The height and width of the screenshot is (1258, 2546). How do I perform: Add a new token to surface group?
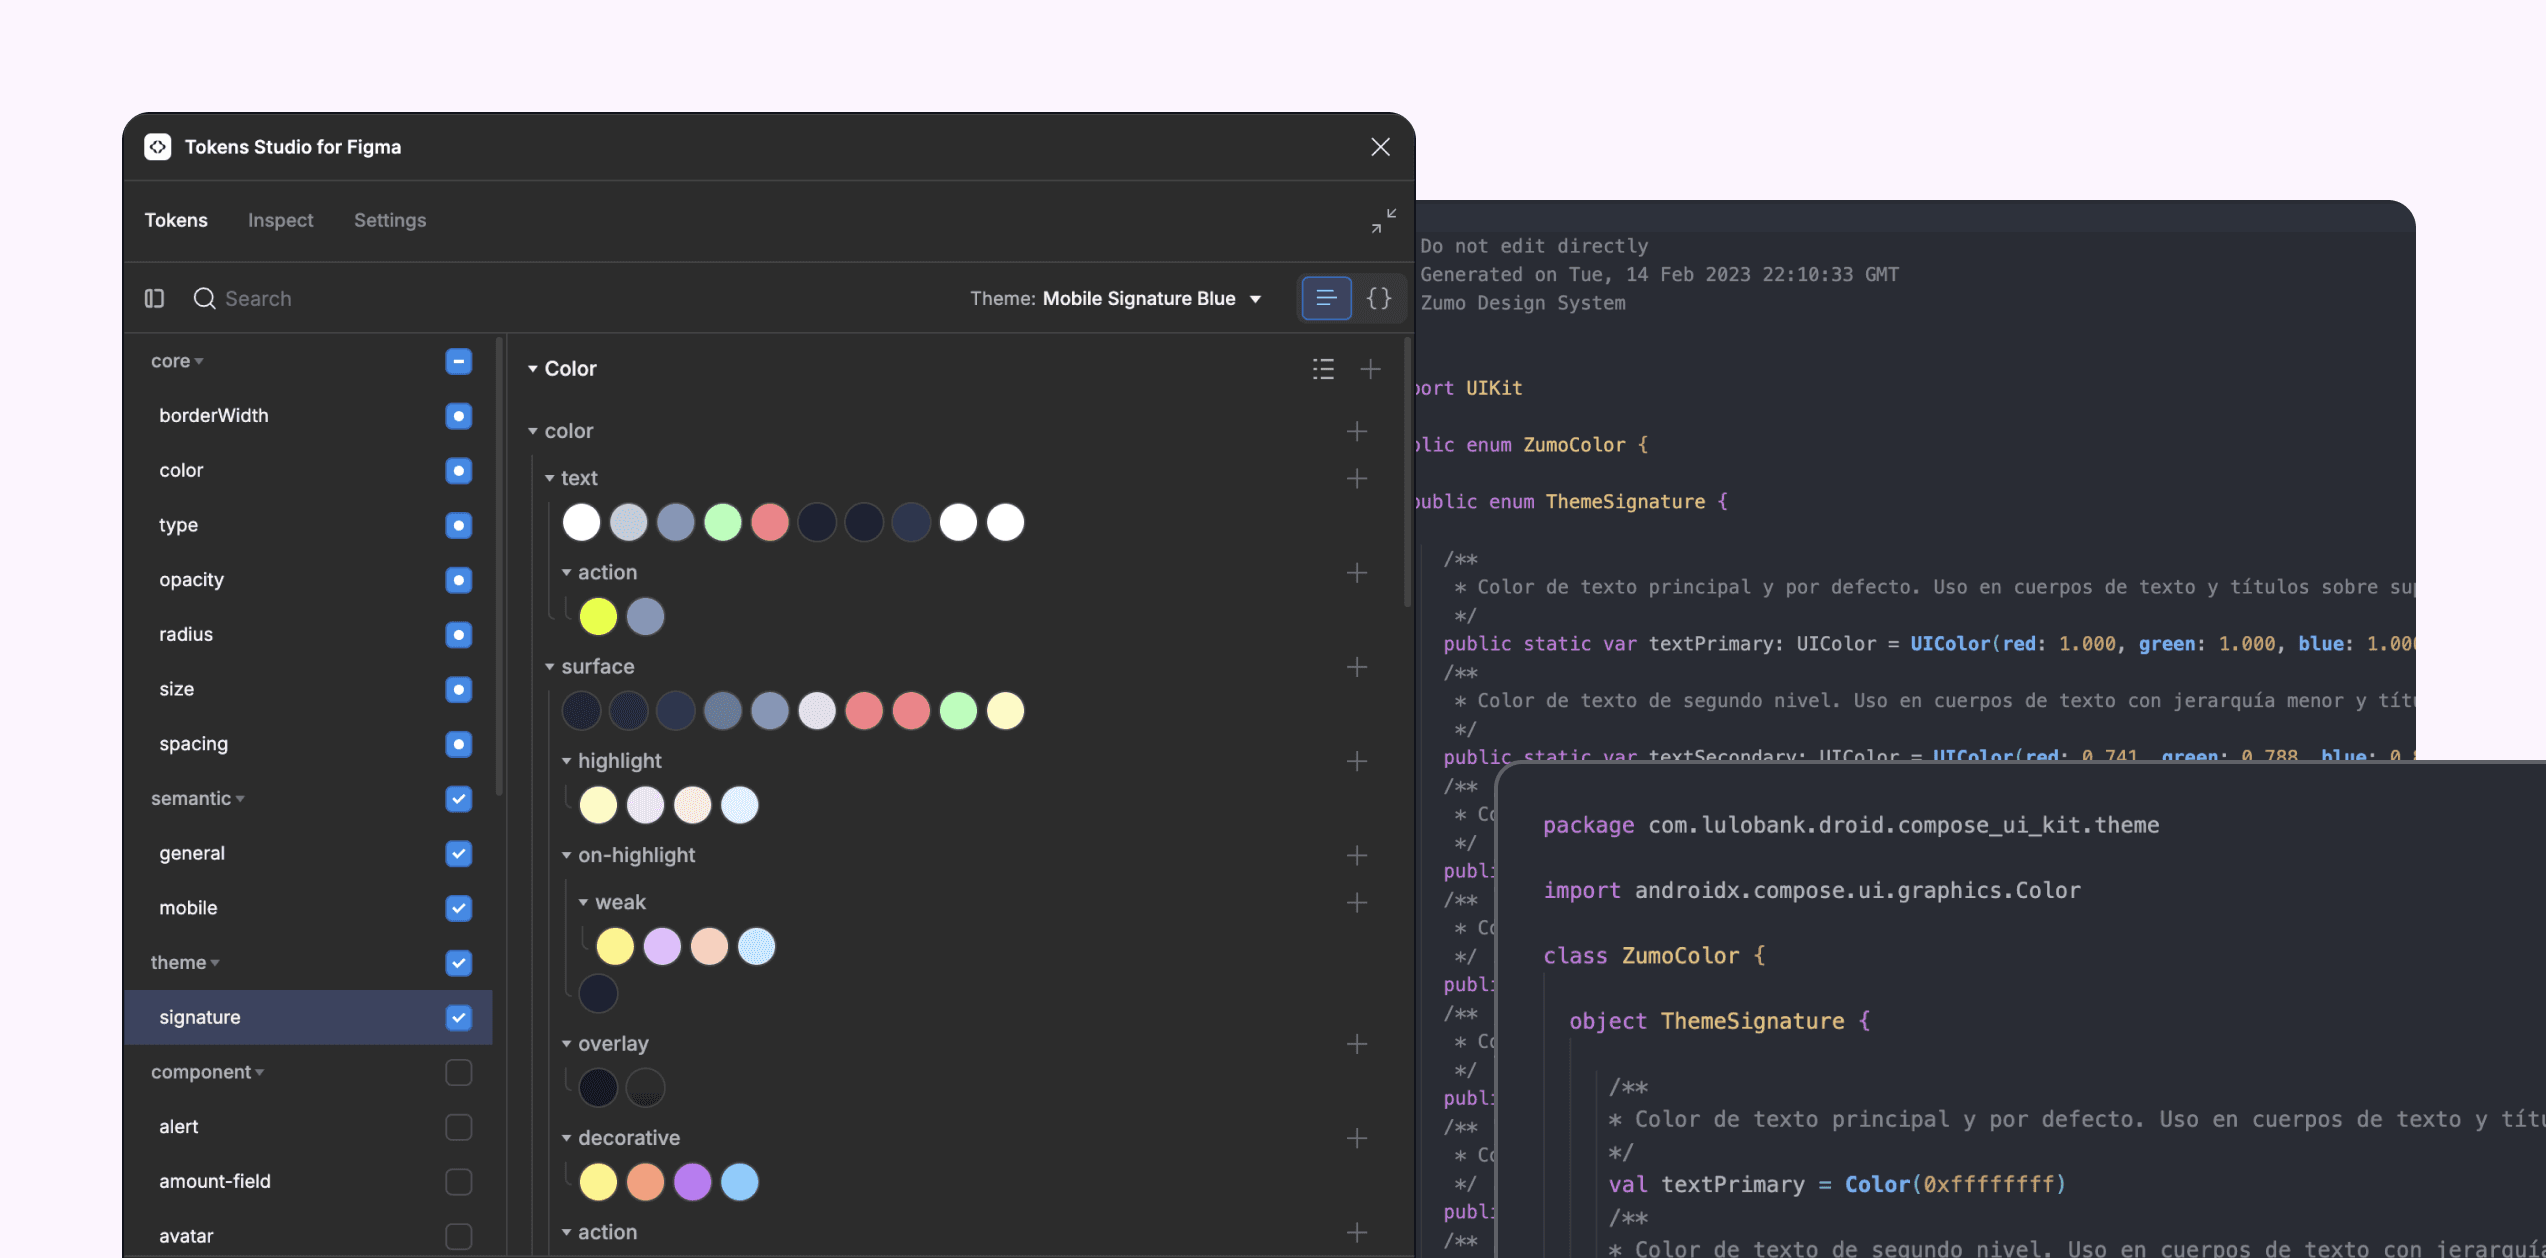point(1357,666)
